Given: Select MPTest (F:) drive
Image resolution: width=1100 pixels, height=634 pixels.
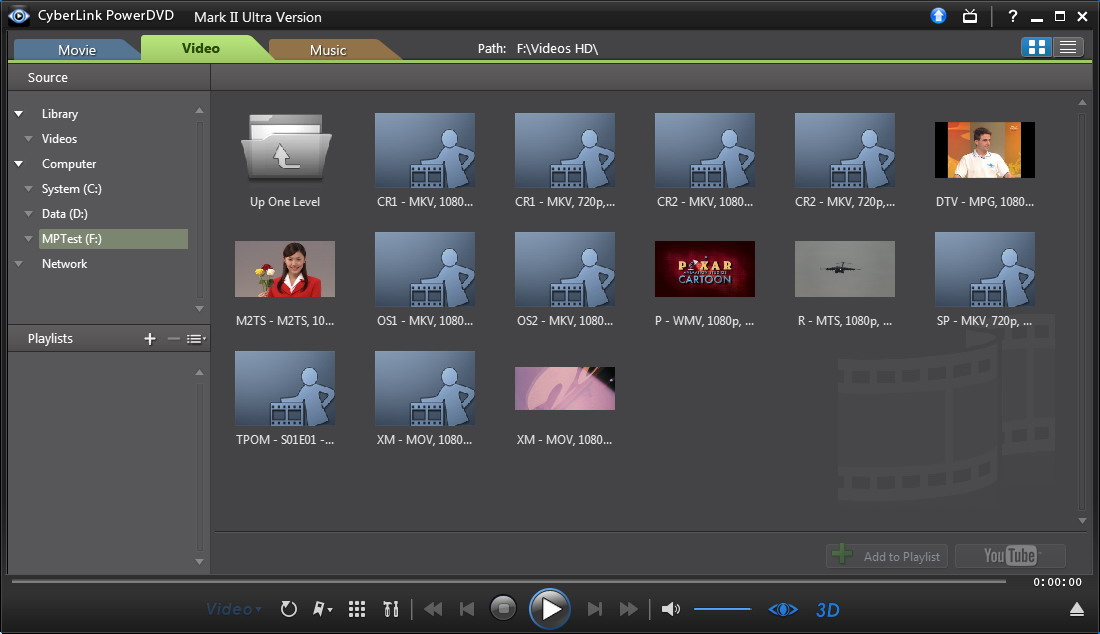Looking at the screenshot, I should [x=113, y=239].
